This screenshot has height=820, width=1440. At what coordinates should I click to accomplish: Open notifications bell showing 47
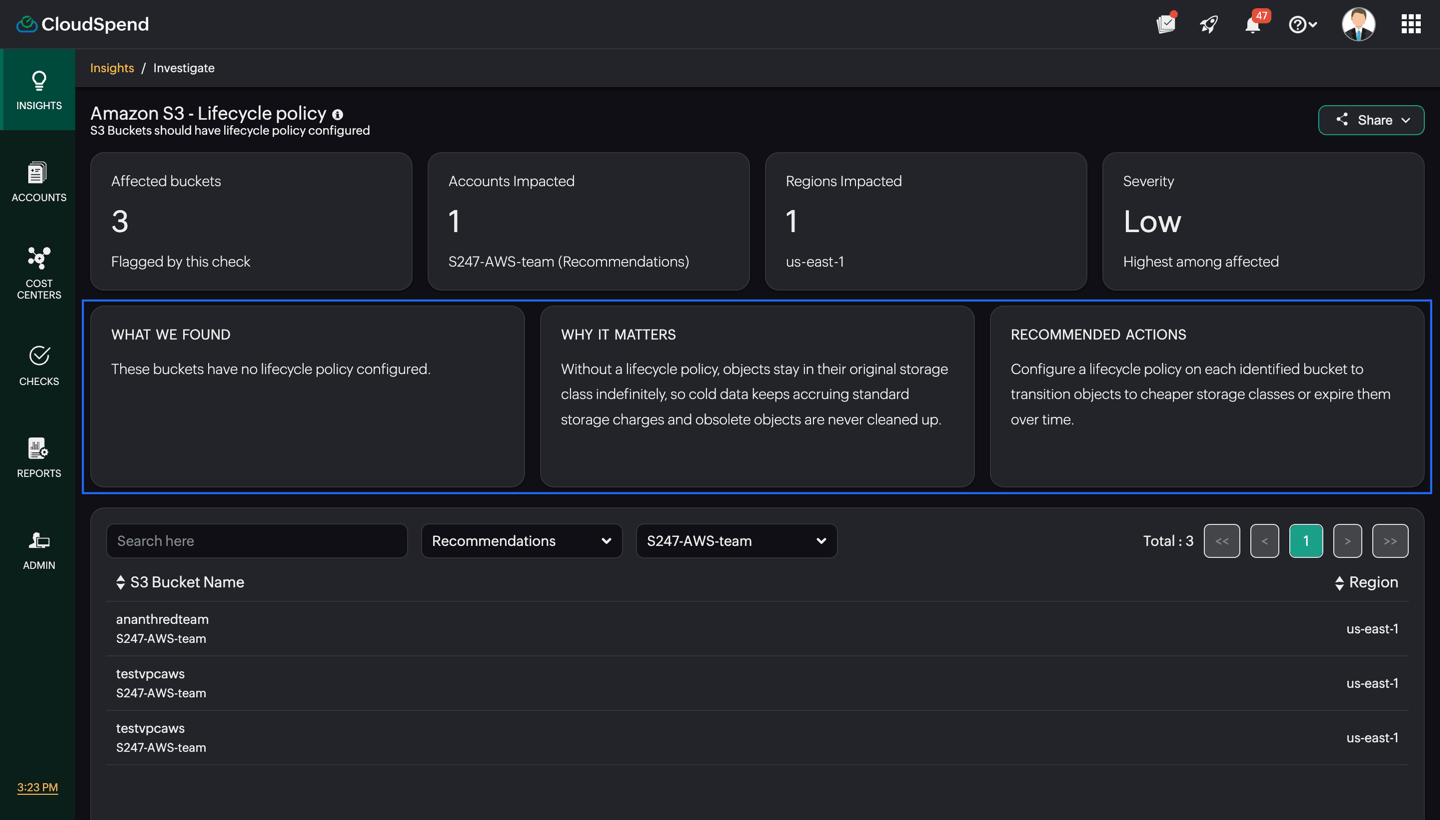[1254, 23]
